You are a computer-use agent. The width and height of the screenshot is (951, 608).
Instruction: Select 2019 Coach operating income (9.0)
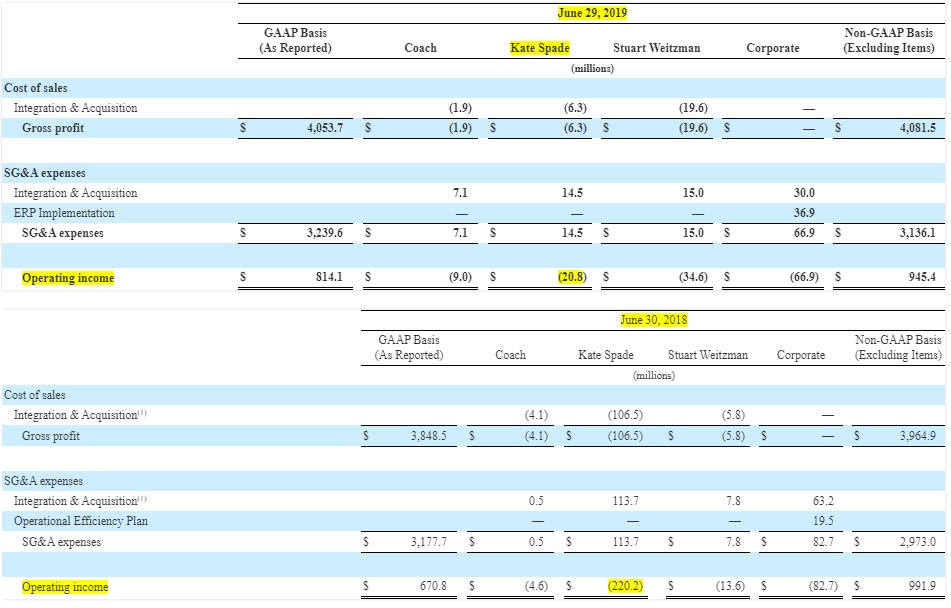460,277
